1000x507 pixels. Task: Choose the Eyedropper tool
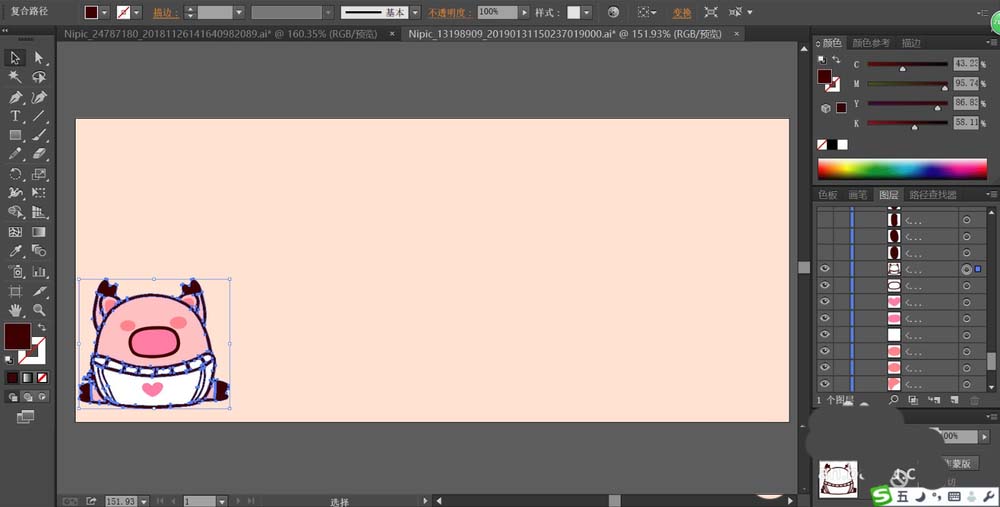point(15,251)
